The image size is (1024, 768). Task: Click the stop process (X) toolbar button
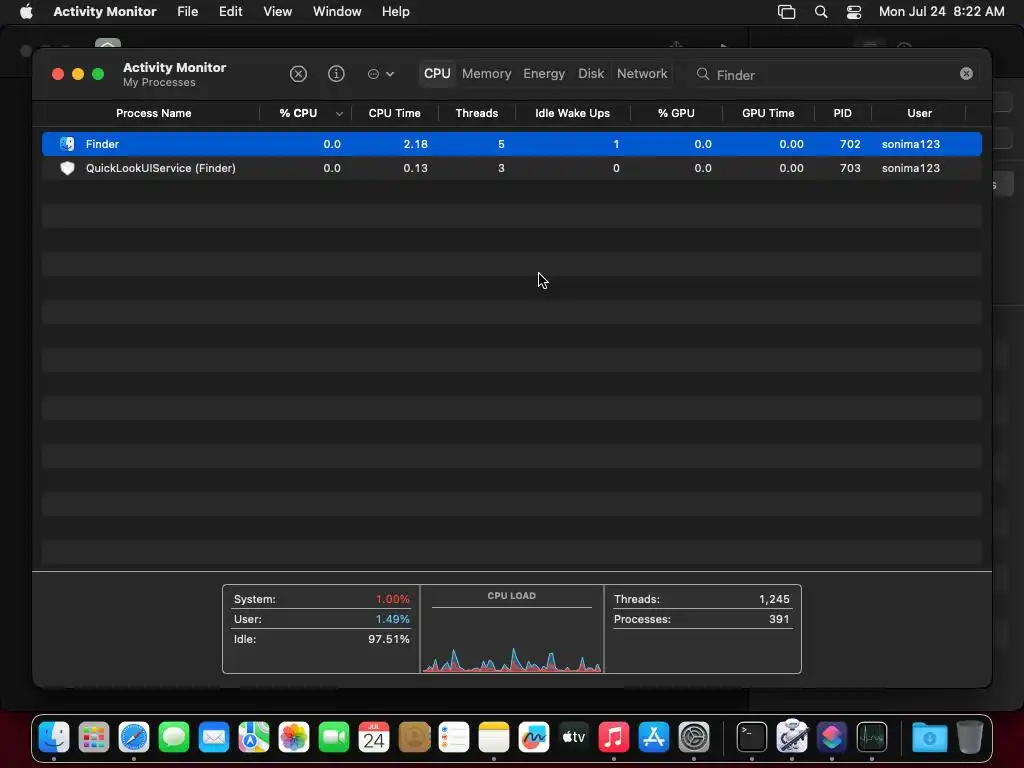click(298, 74)
